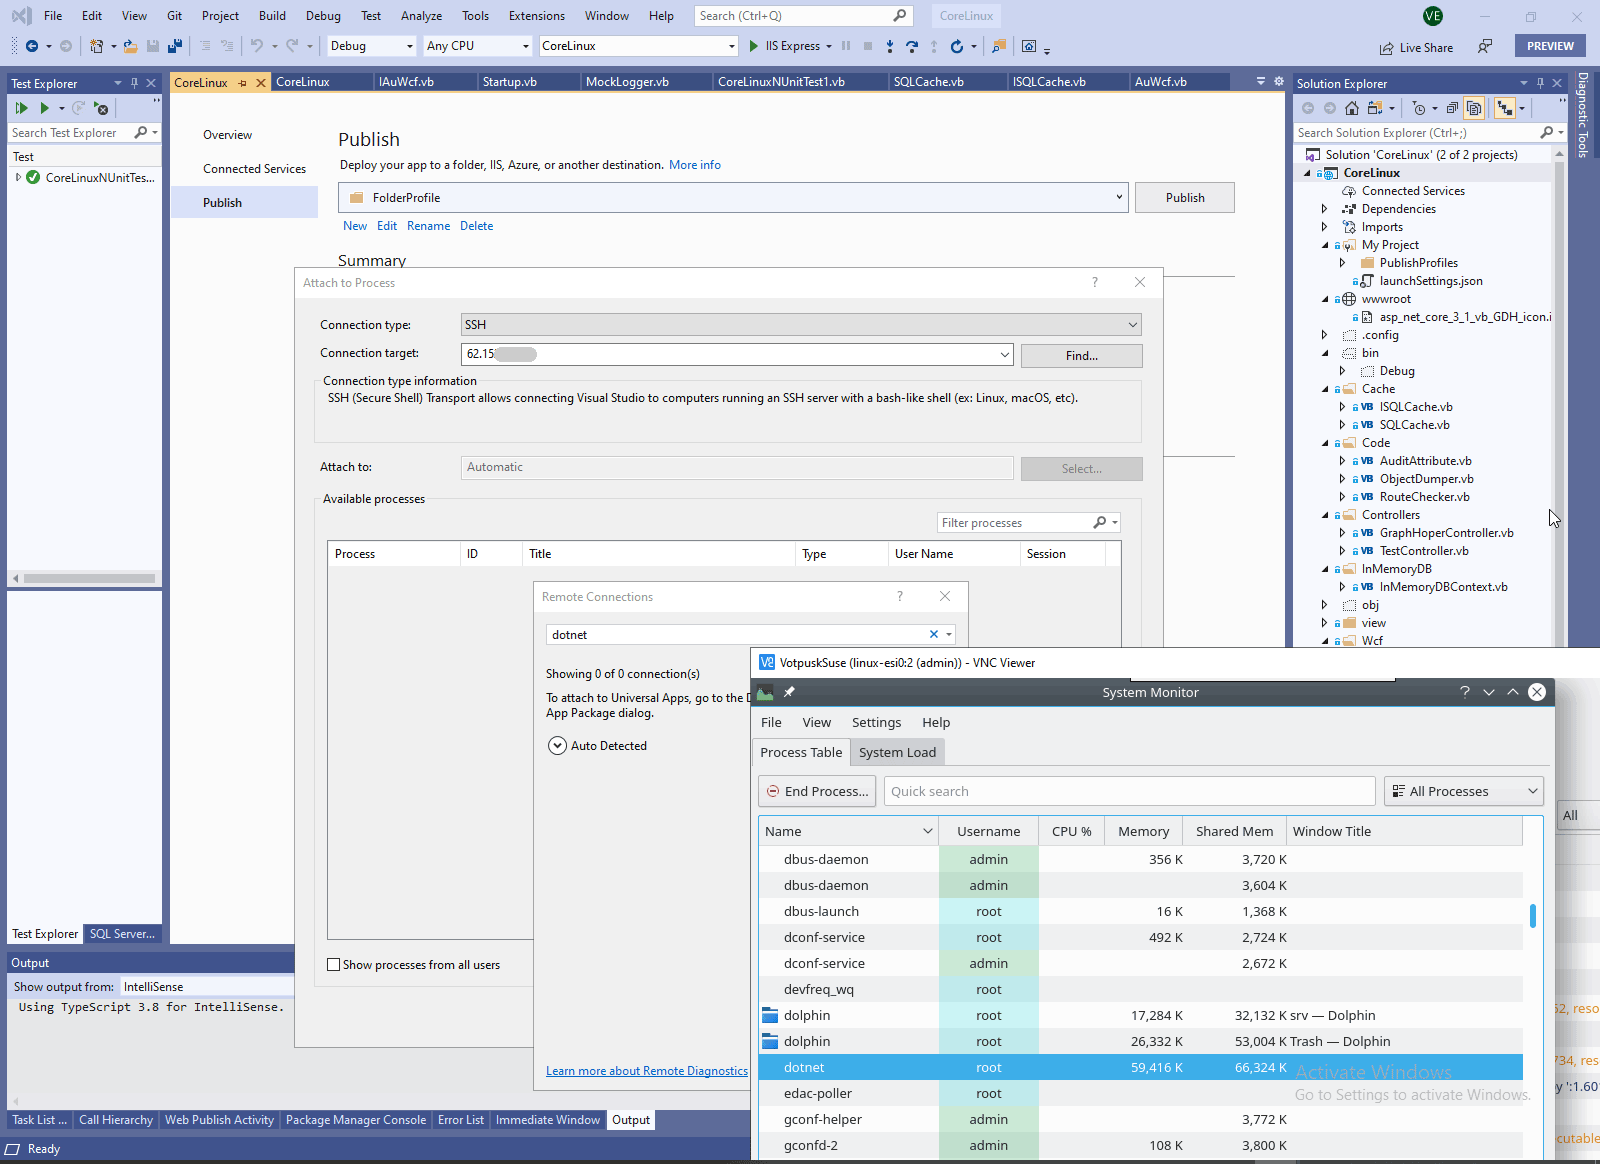This screenshot has width=1600, height=1164.
Task: Toggle the file nesting button in Solution Explorer
Action: pos(1504,108)
